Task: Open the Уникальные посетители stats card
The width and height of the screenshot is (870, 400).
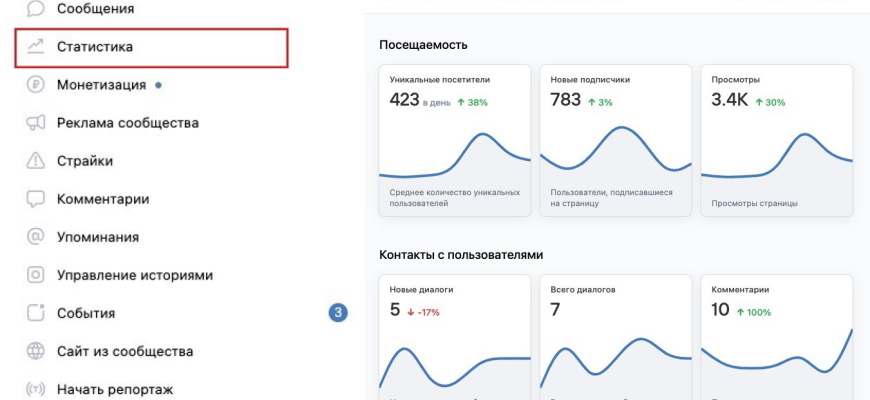Action: [455, 140]
